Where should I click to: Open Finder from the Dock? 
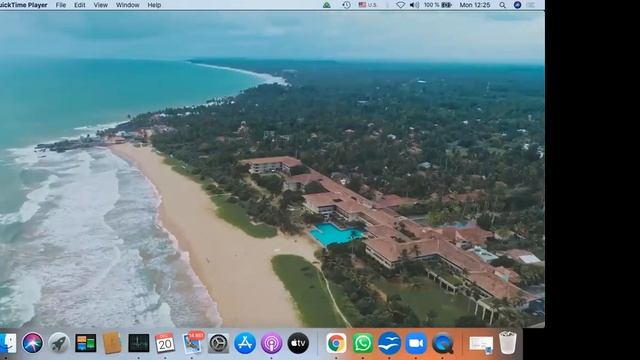[8, 343]
